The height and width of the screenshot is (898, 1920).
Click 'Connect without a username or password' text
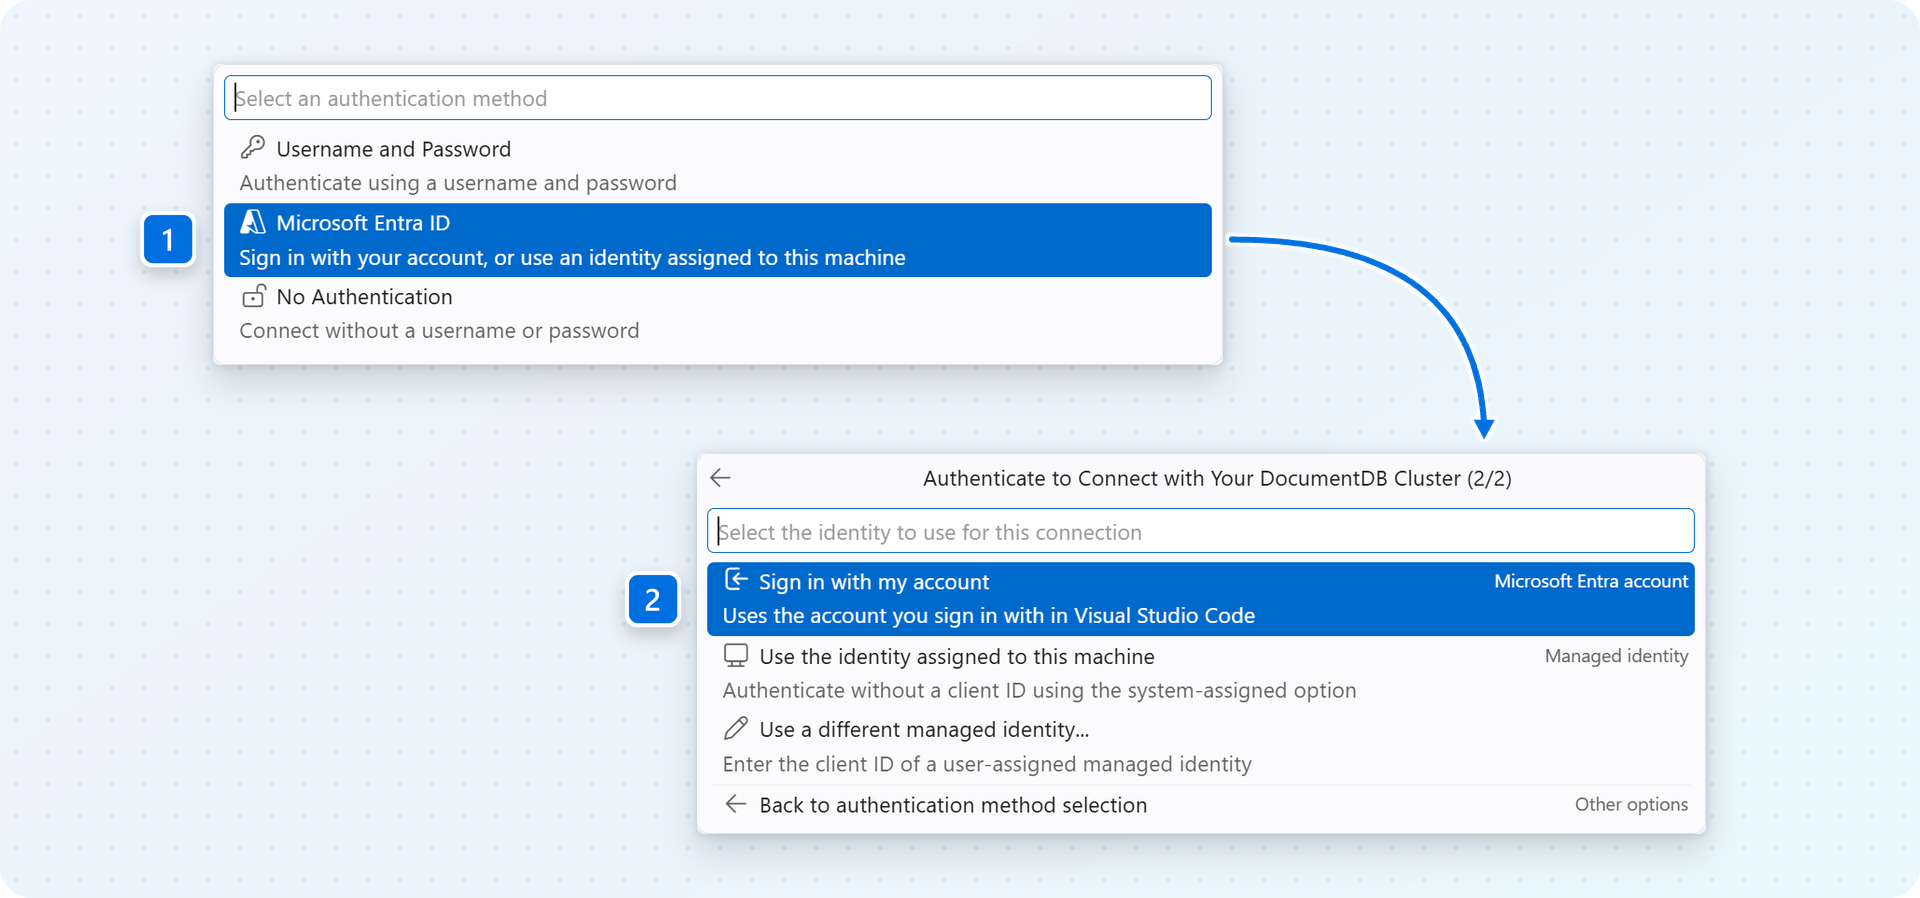[439, 331]
